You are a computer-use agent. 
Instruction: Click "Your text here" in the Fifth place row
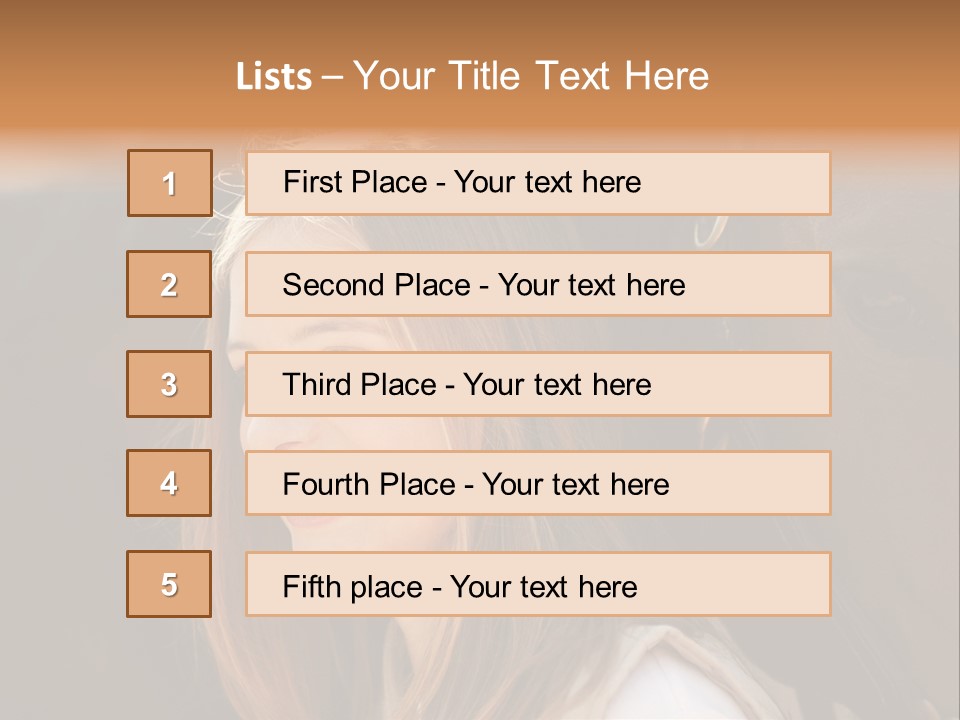(544, 586)
